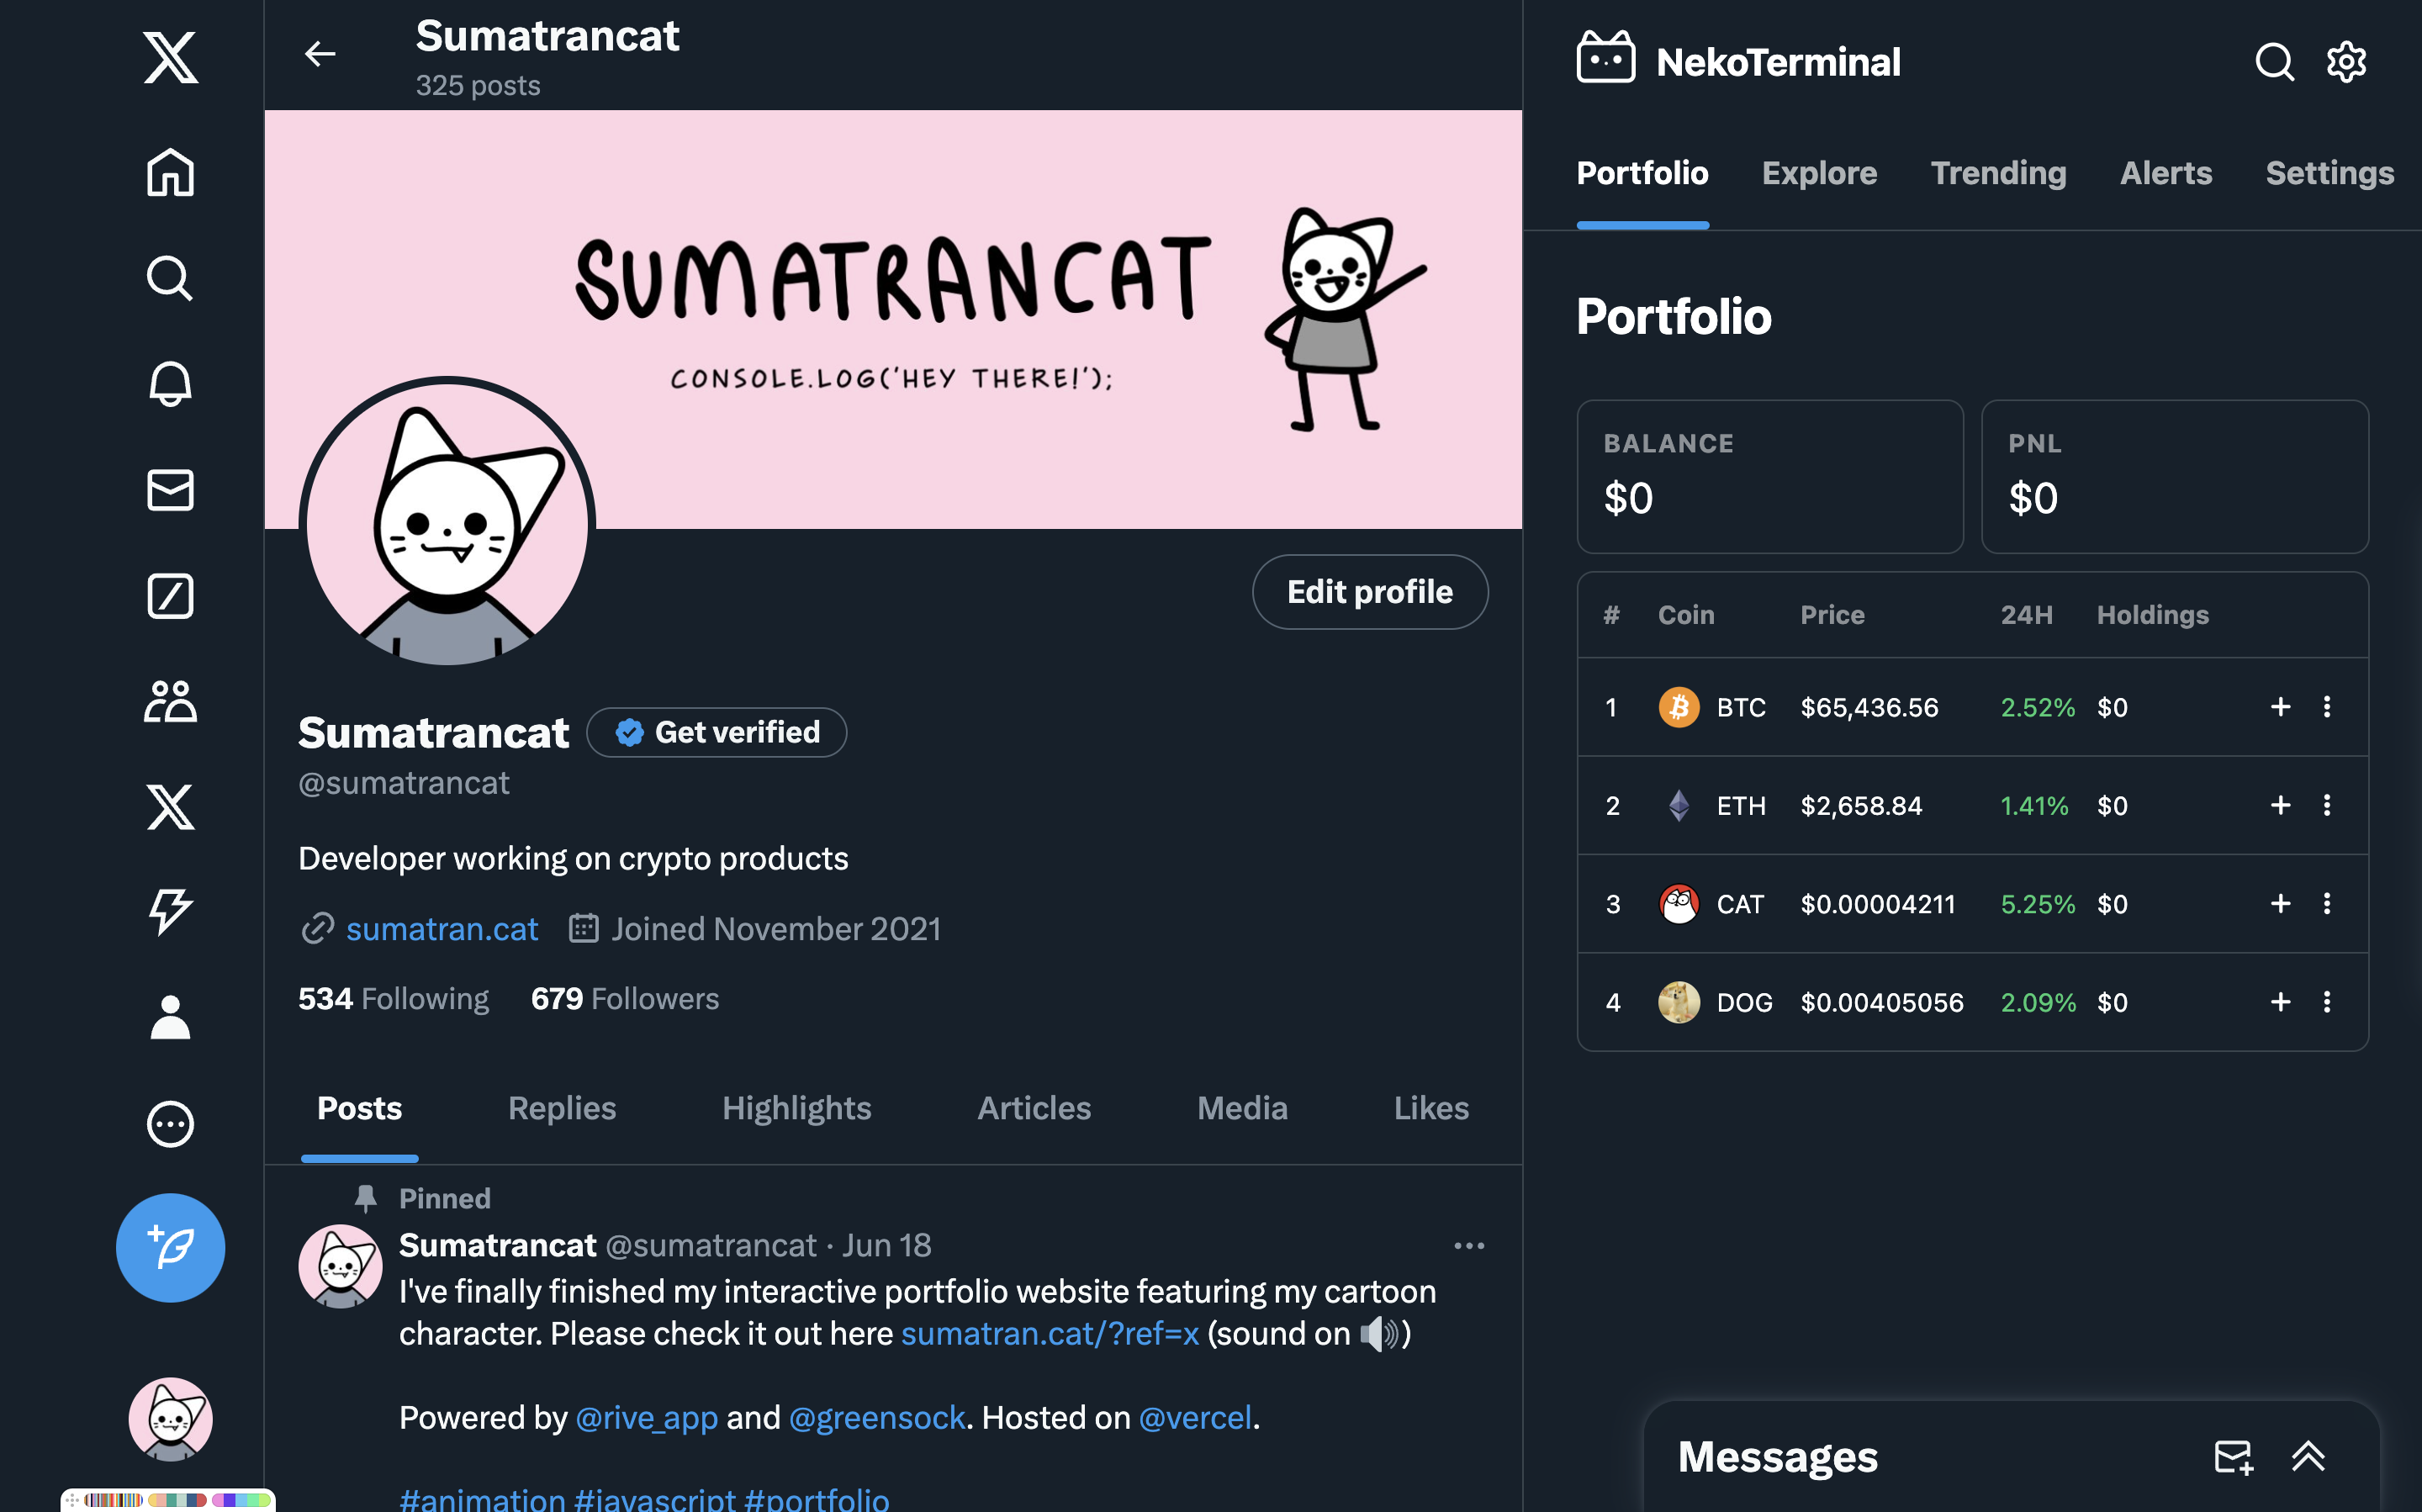Open the Notifications bell icon
This screenshot has width=2422, height=1512.
point(170,384)
